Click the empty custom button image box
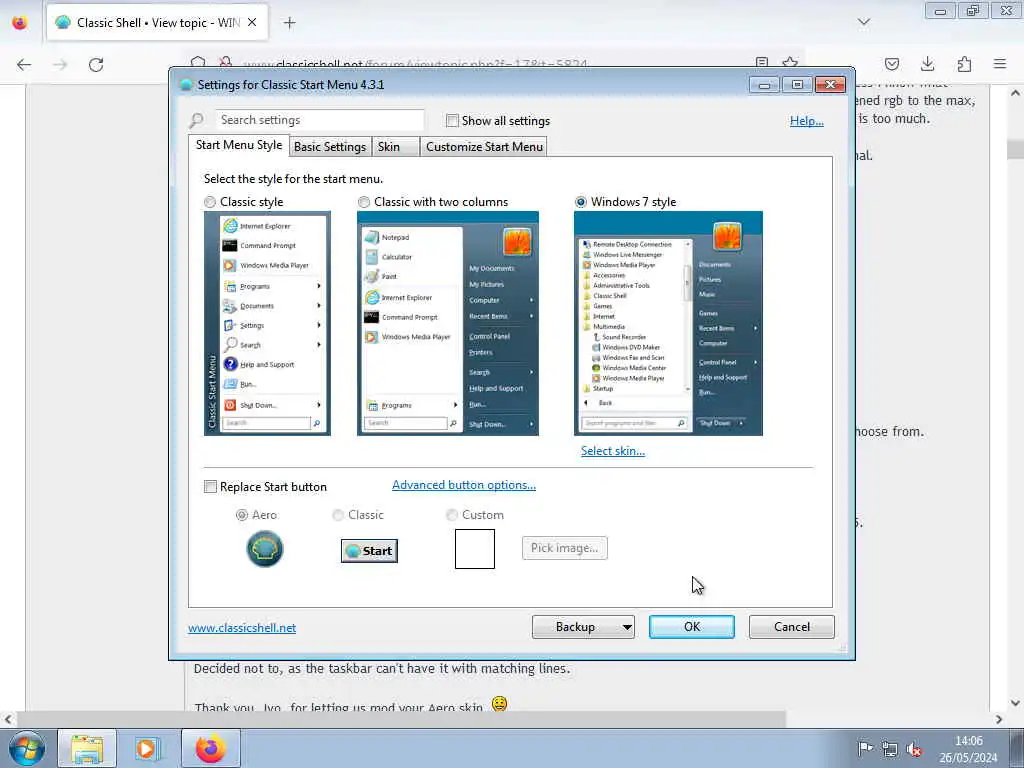Image resolution: width=1024 pixels, height=768 pixels. [475, 549]
